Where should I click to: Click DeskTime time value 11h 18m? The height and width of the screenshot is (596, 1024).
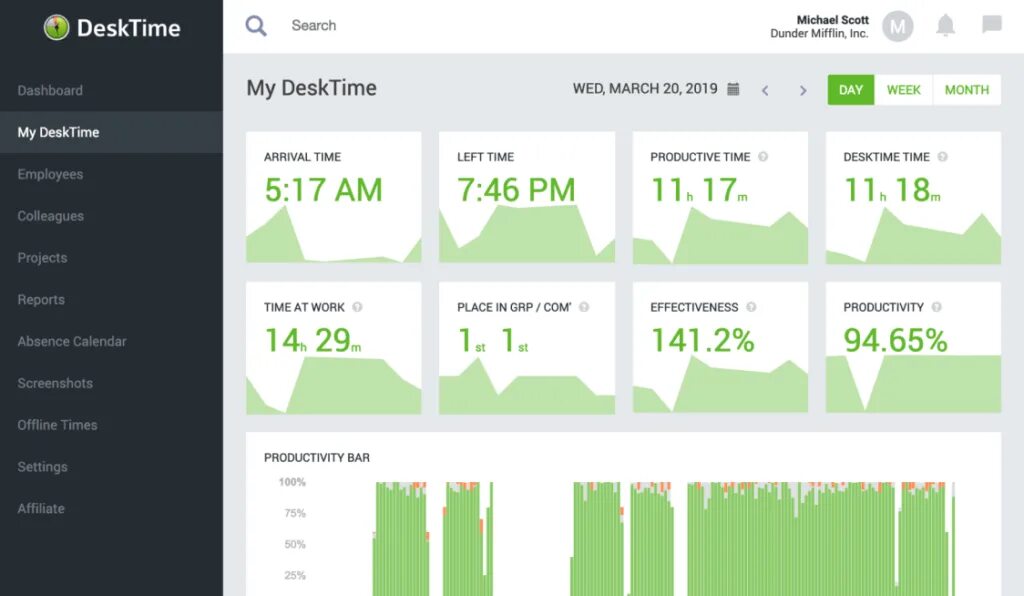(x=892, y=190)
